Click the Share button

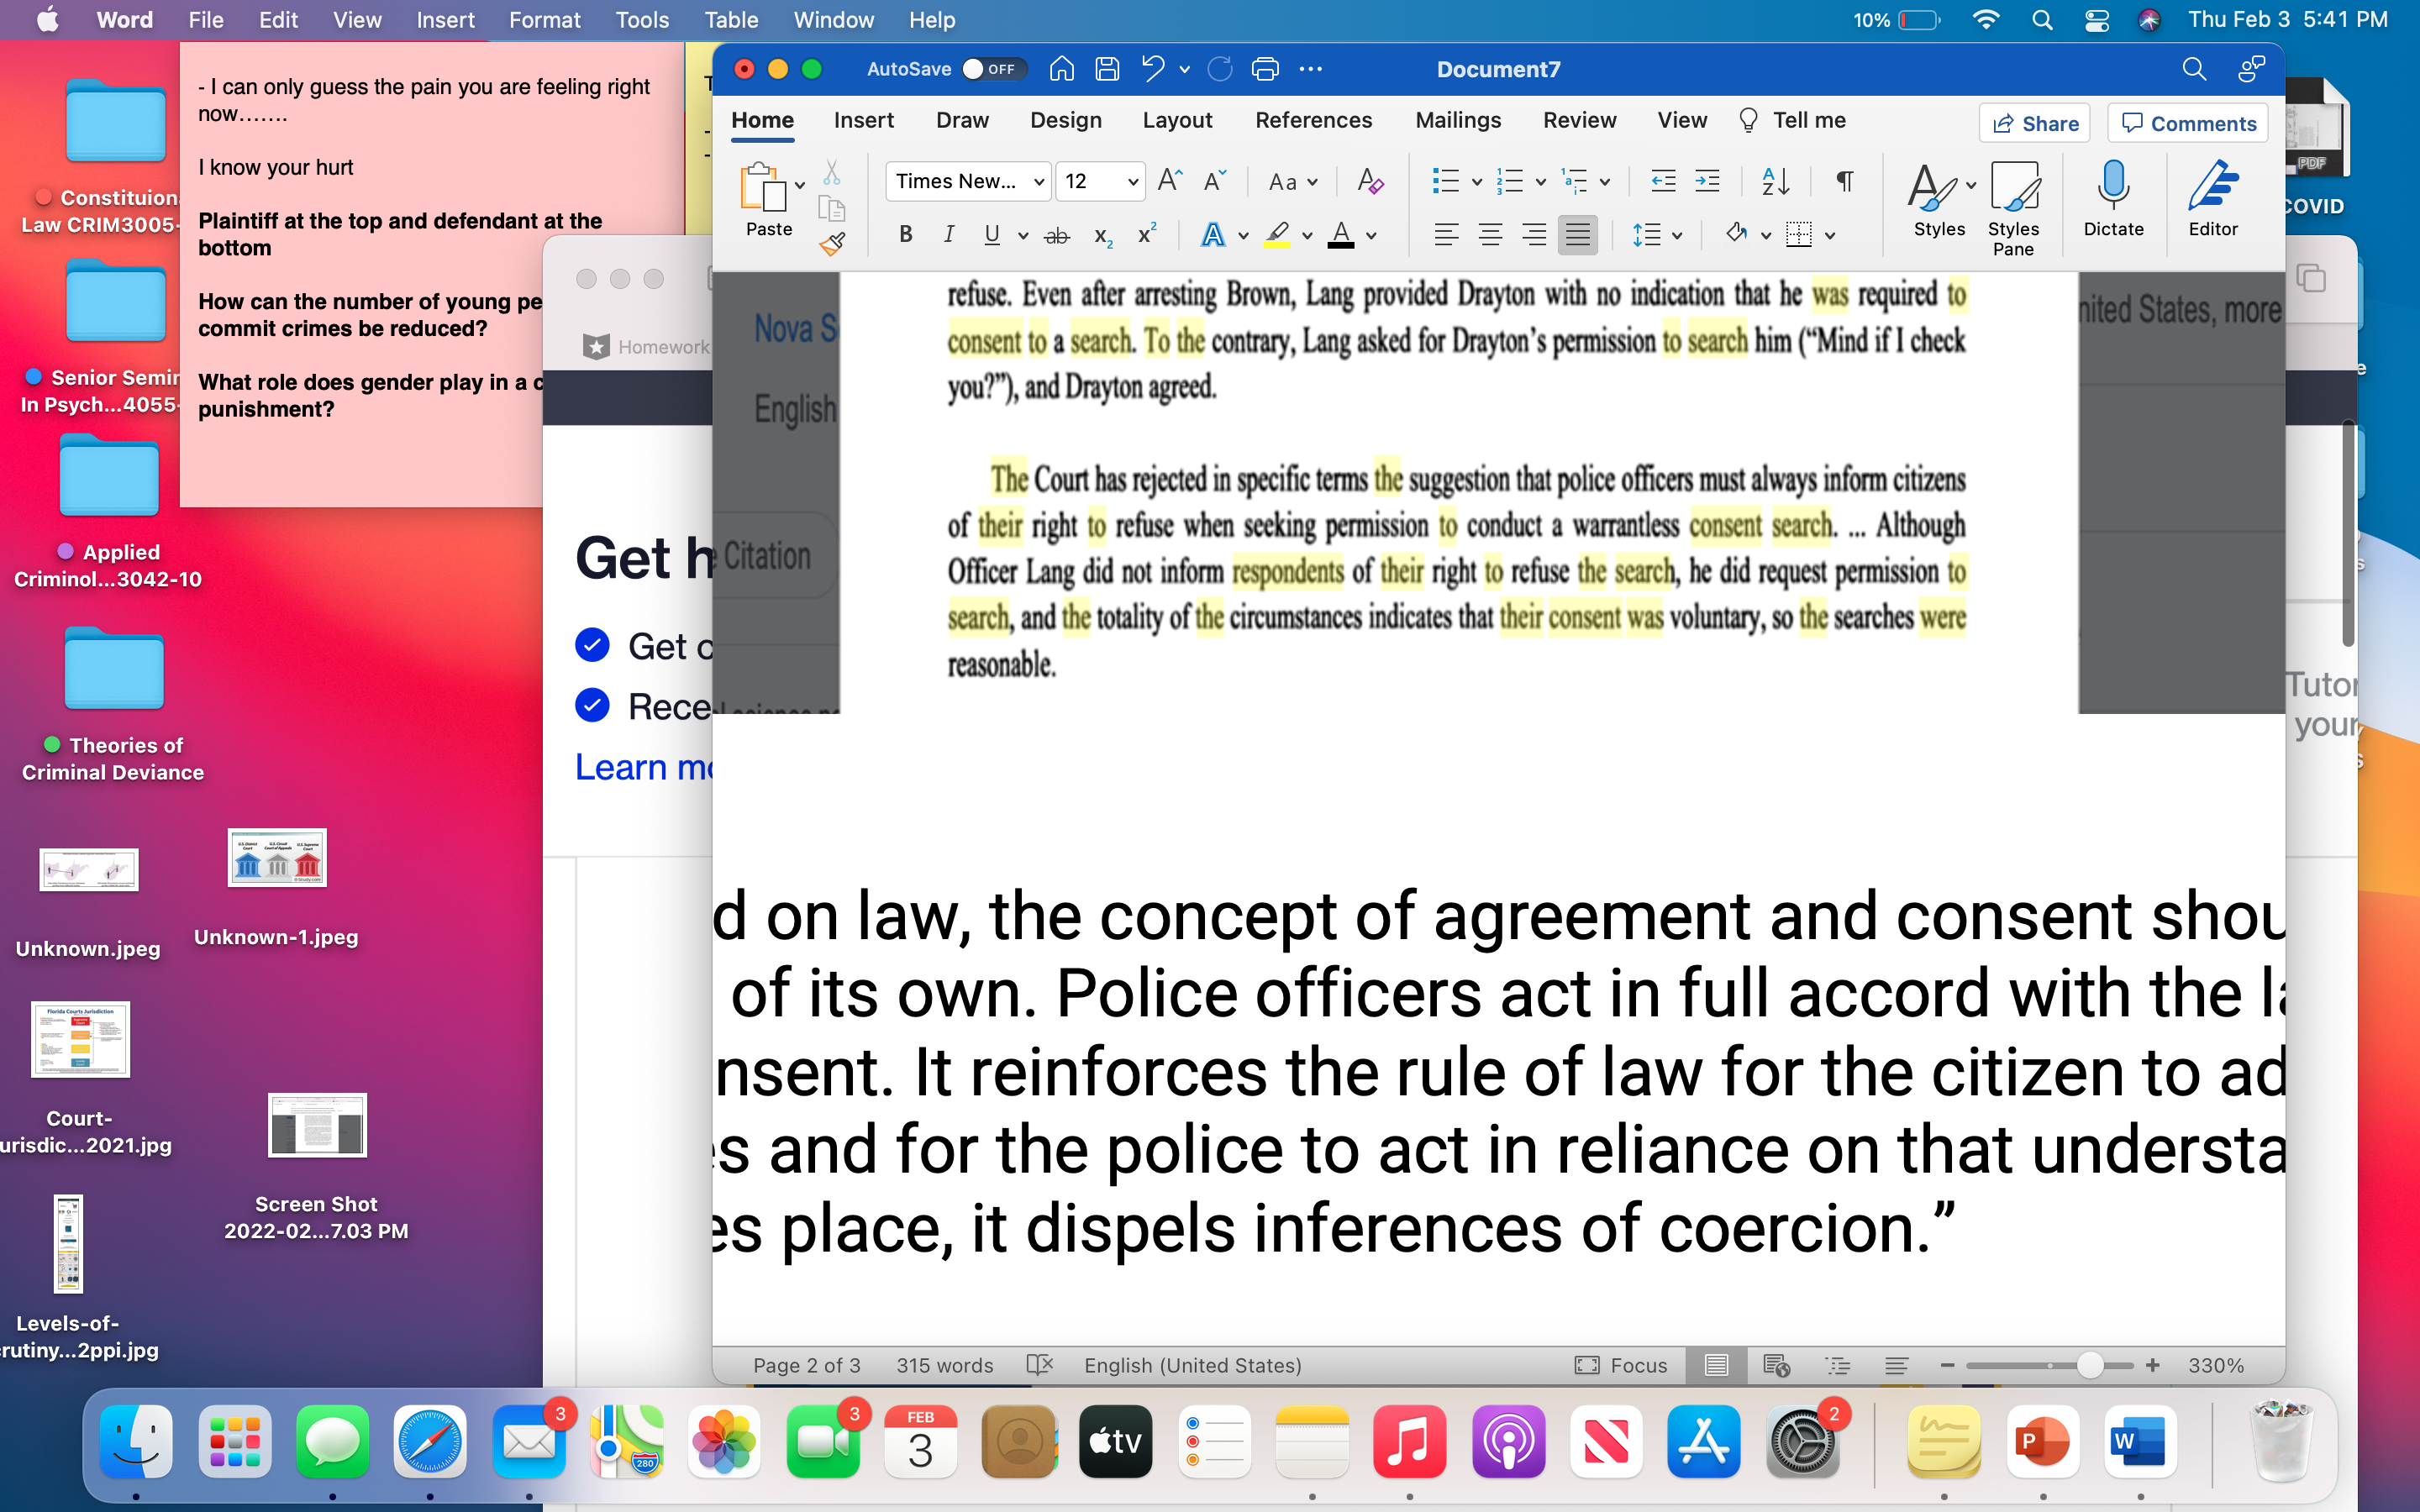[2035, 122]
